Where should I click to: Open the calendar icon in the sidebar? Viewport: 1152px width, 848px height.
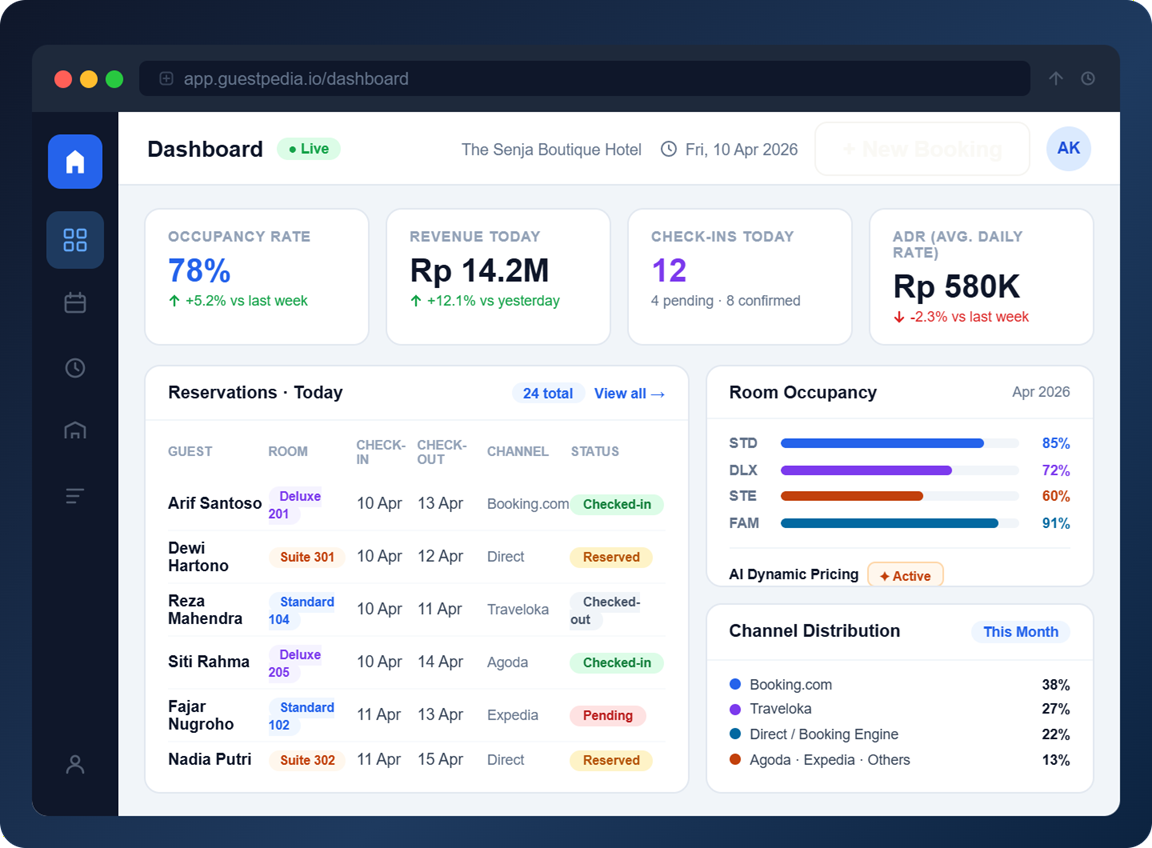click(x=75, y=302)
